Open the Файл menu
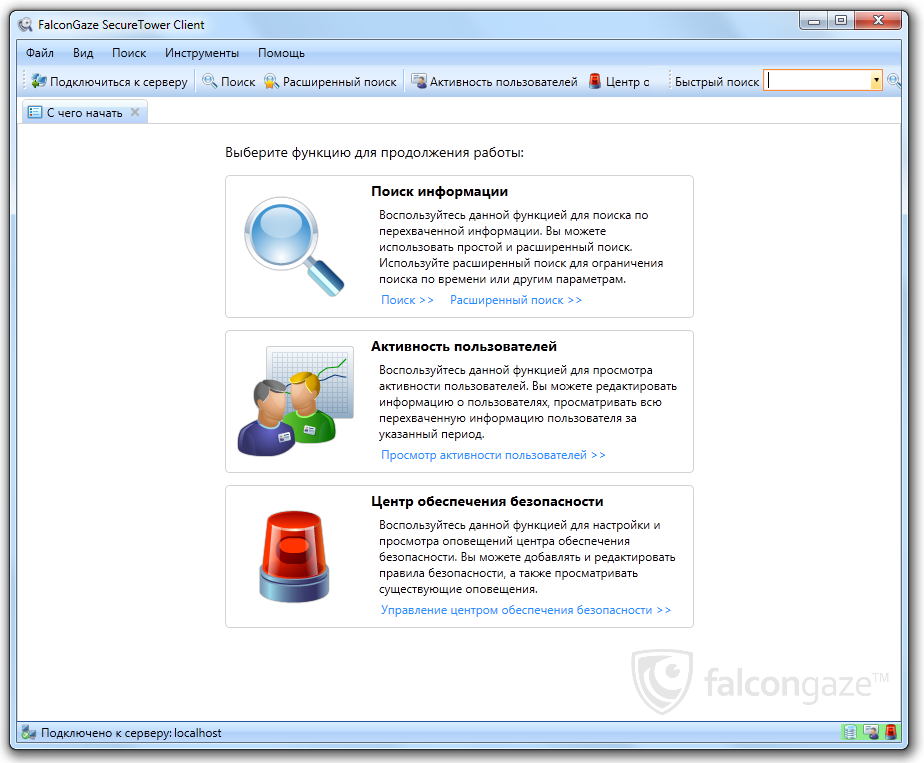924x763 pixels. coord(40,53)
